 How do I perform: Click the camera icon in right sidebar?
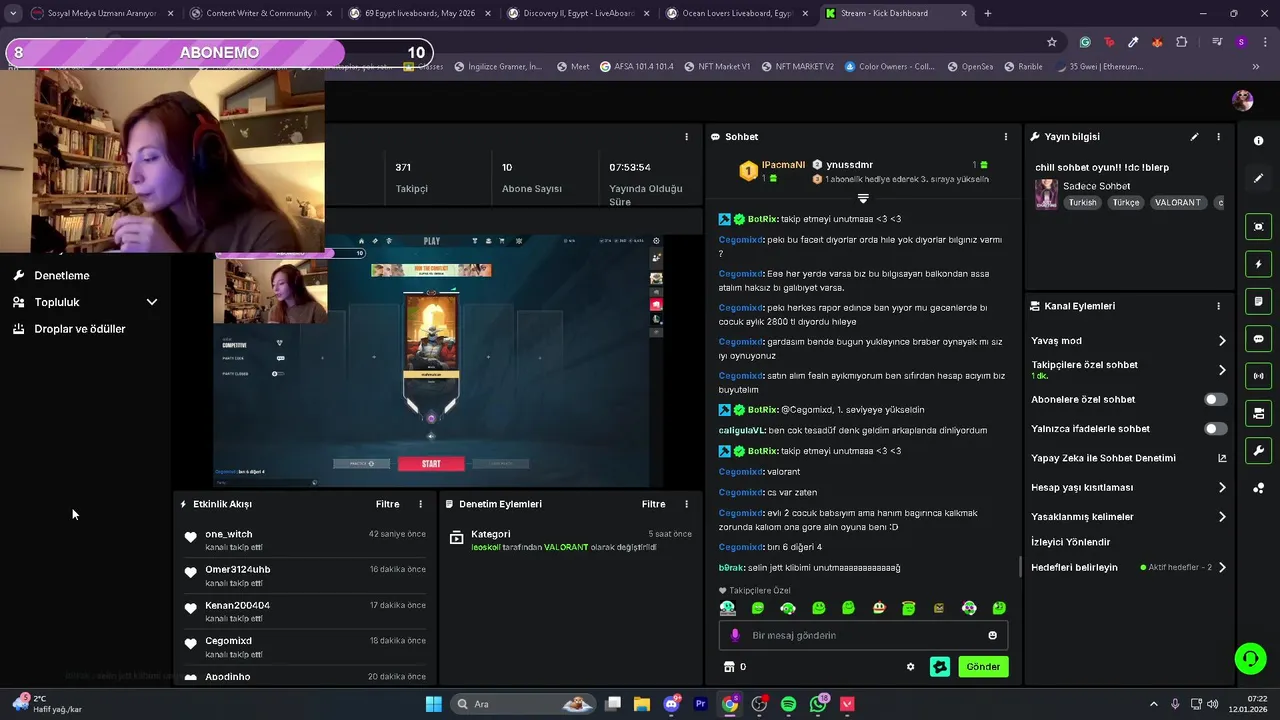pyautogui.click(x=1258, y=413)
